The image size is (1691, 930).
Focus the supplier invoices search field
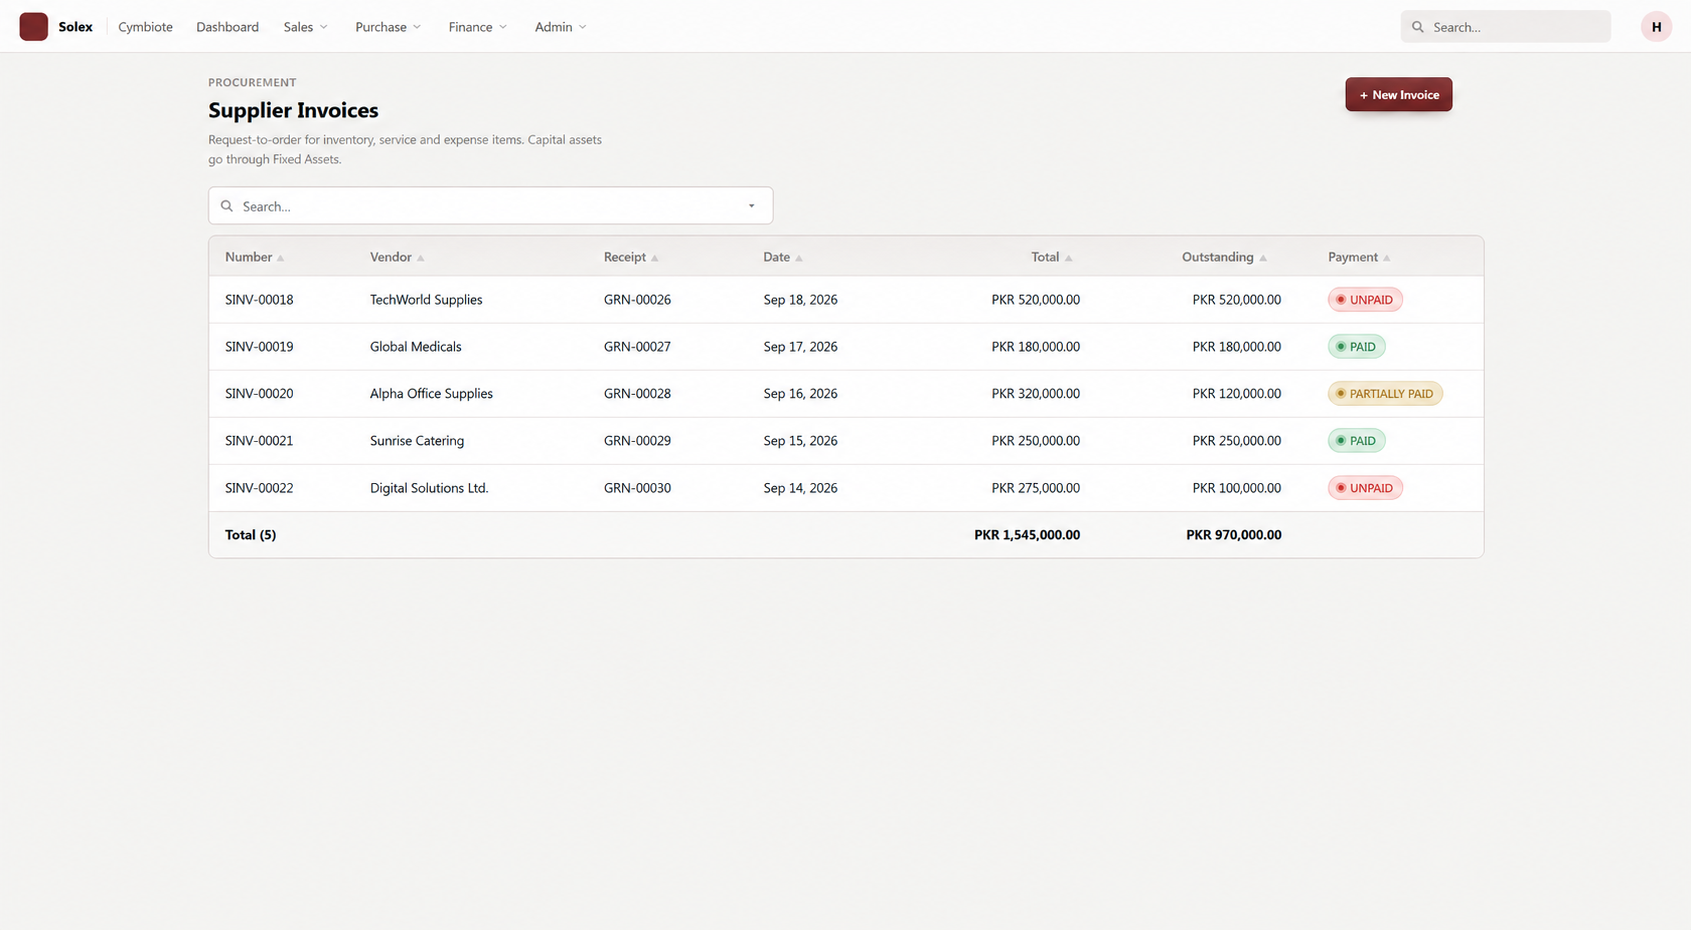click(490, 206)
